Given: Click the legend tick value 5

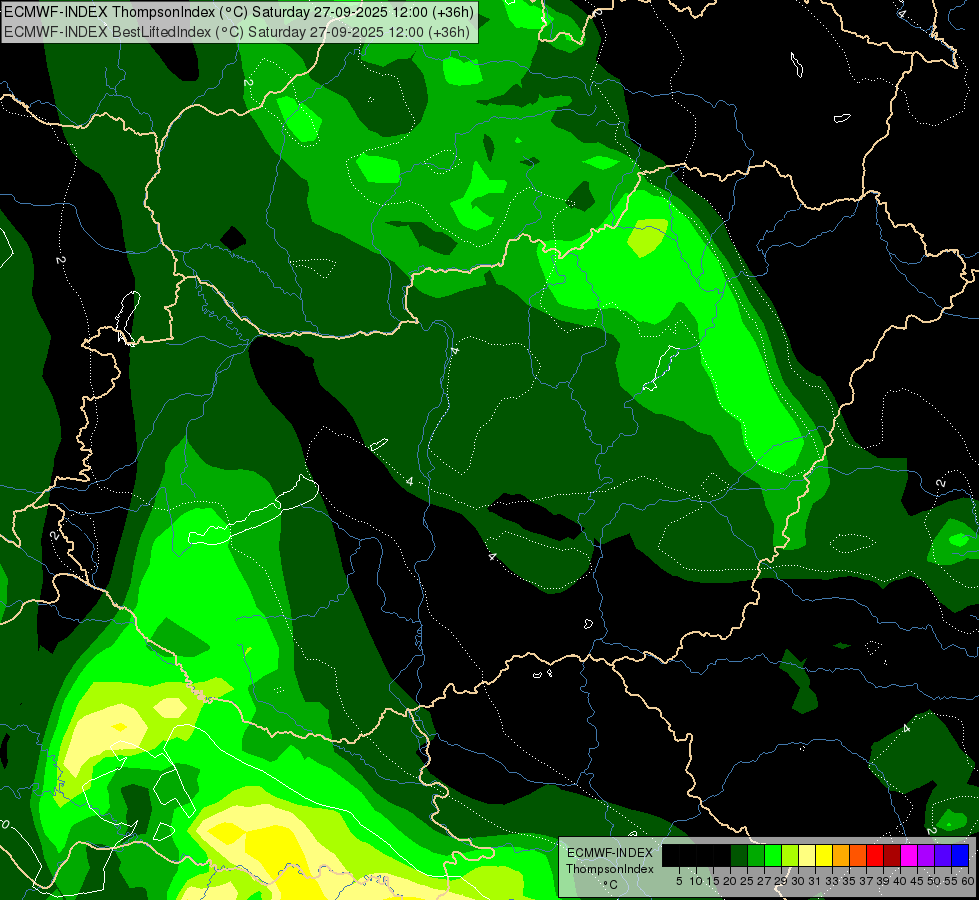Looking at the screenshot, I should pos(679,881).
